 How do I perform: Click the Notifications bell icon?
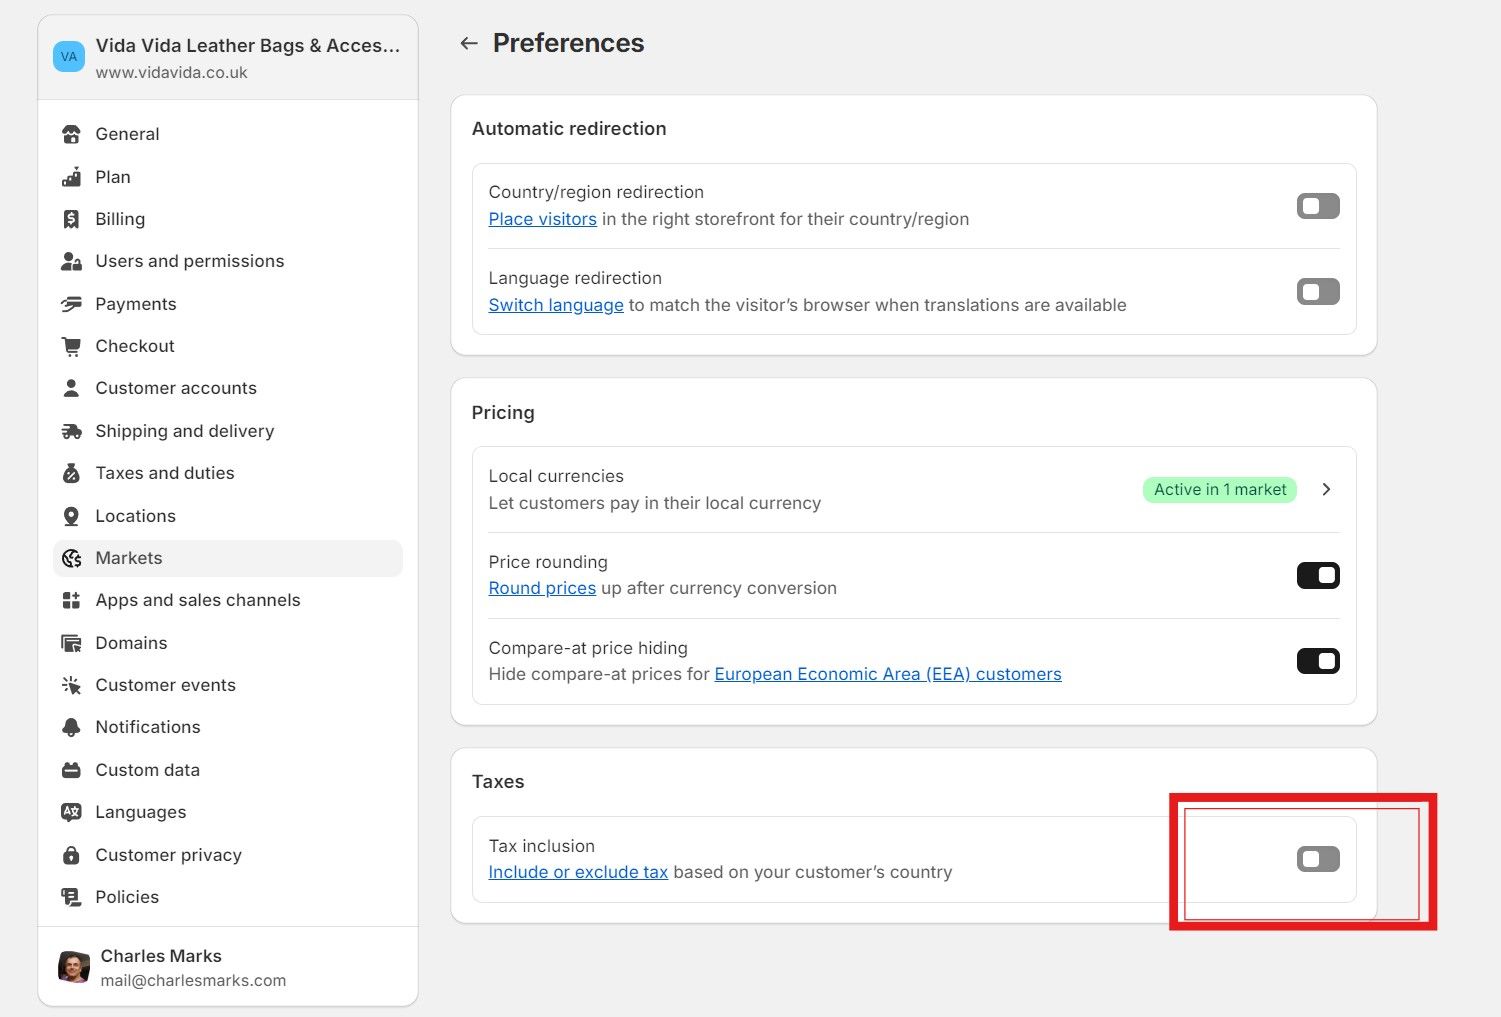pos(71,727)
